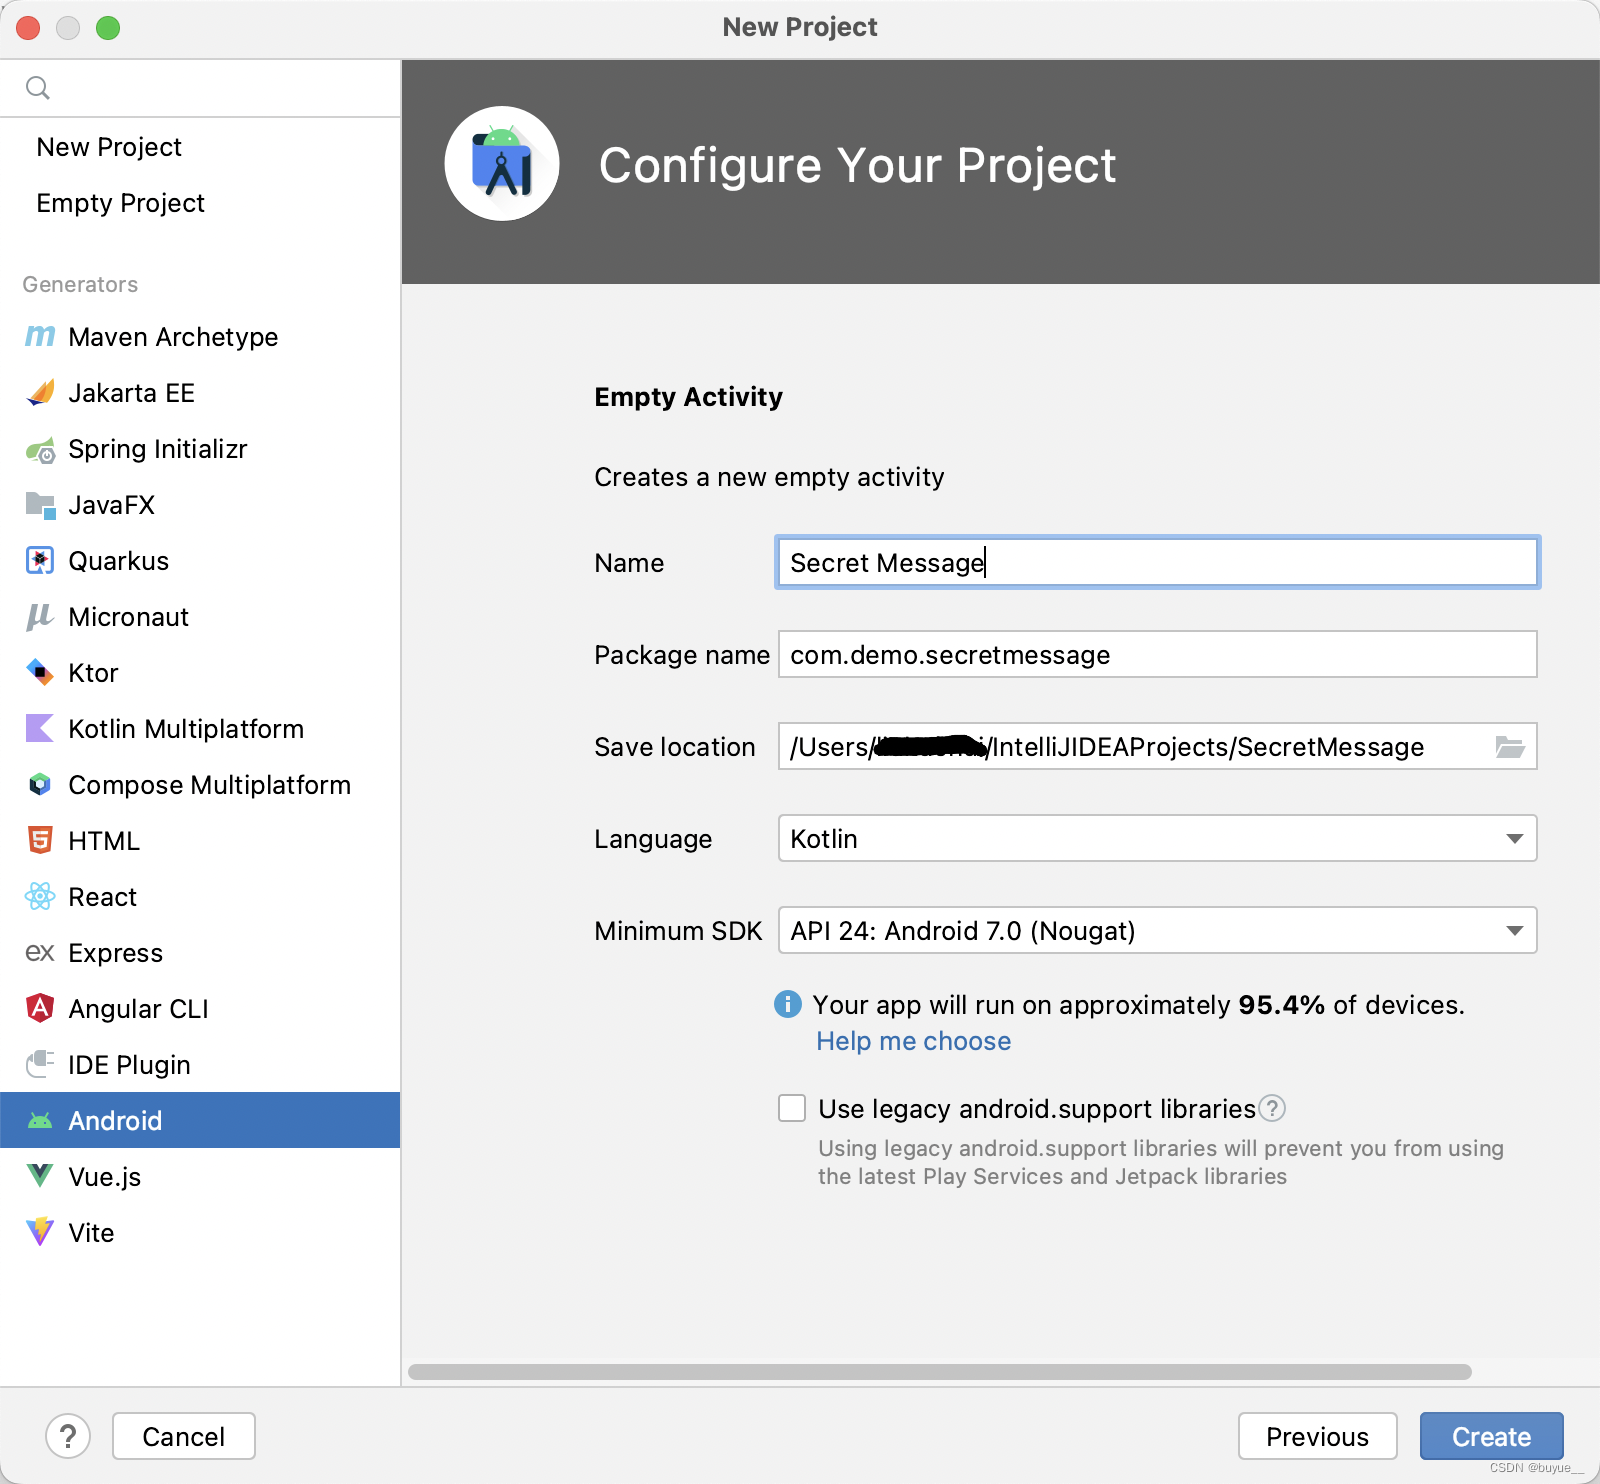Select the Jakarta EE generator label
The width and height of the screenshot is (1600, 1484).
pyautogui.click(x=131, y=393)
